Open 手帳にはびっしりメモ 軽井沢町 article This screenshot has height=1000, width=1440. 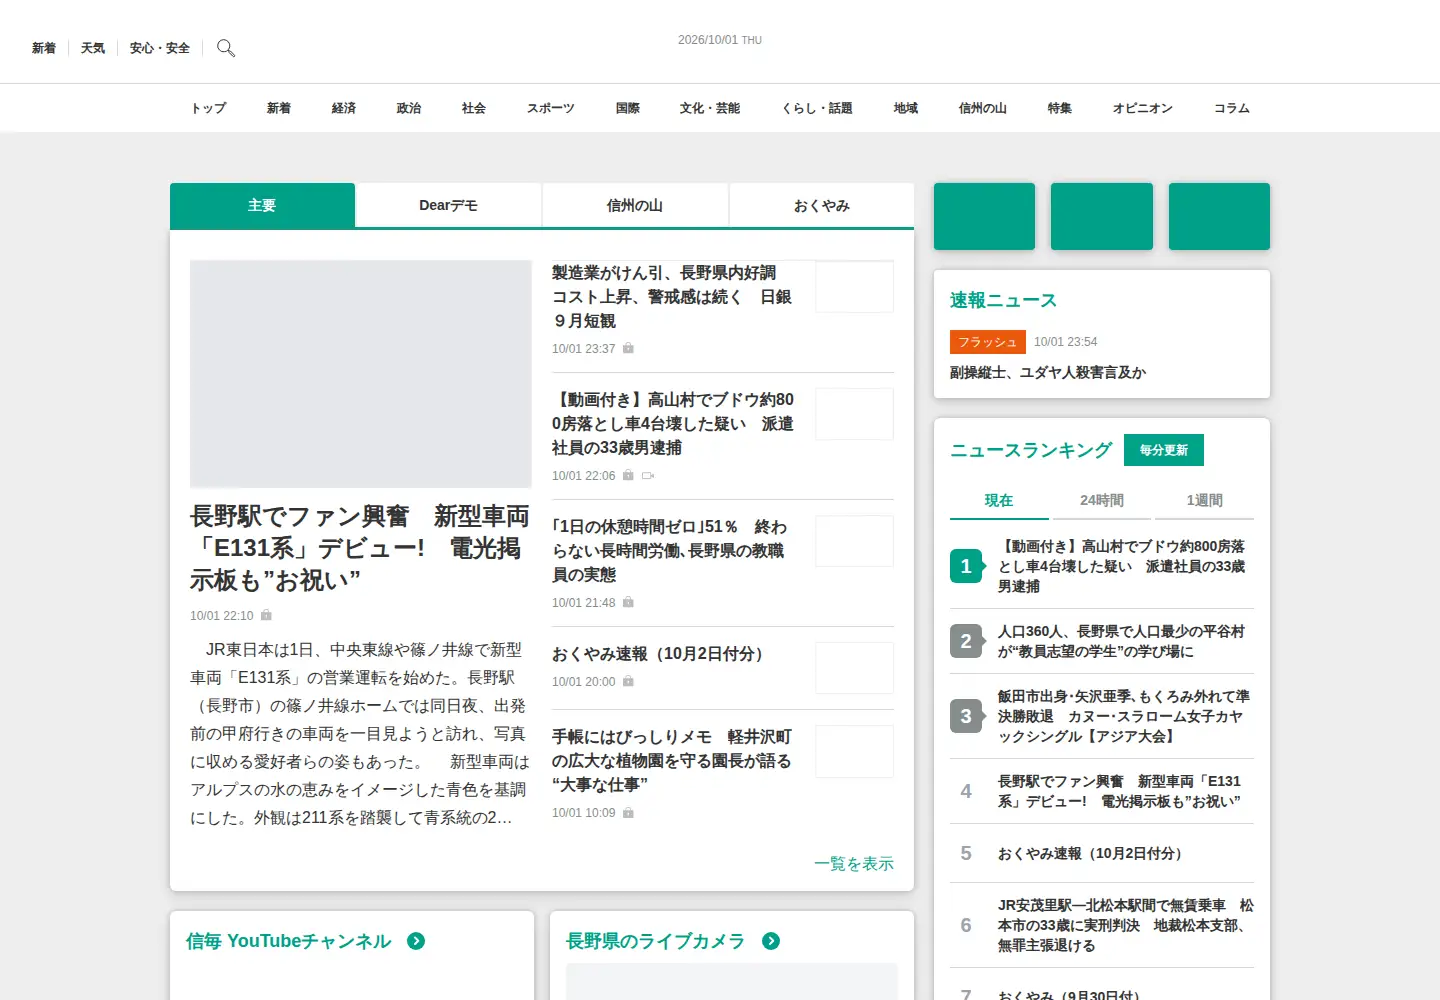point(672,761)
